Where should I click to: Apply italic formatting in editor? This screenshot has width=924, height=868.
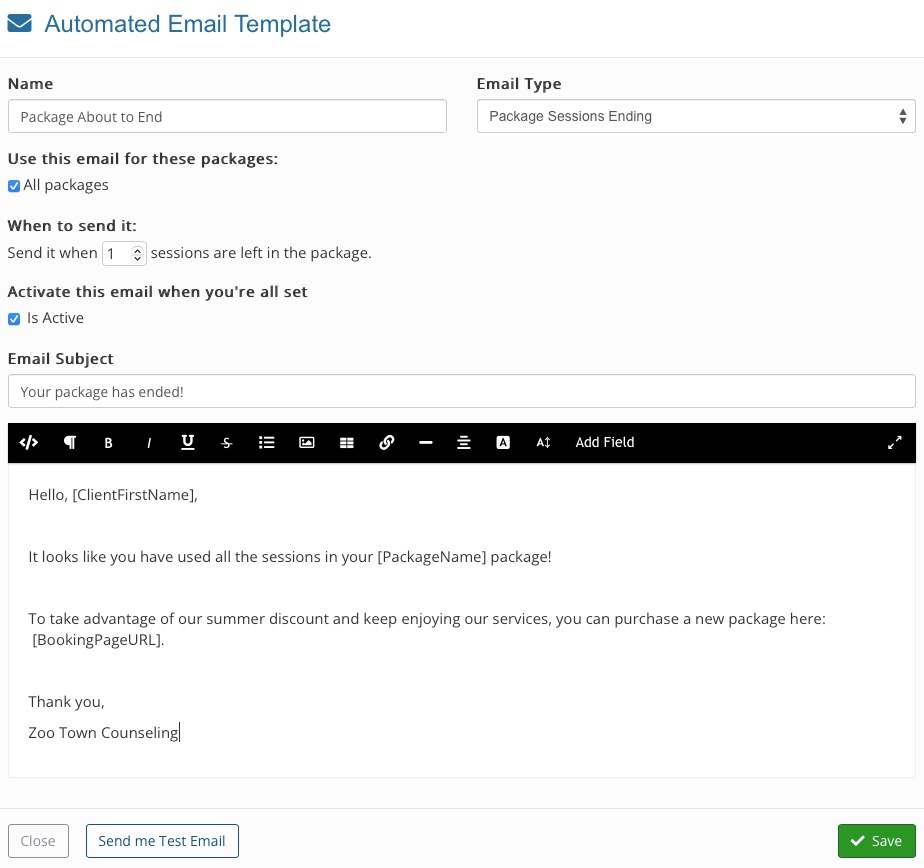click(149, 443)
